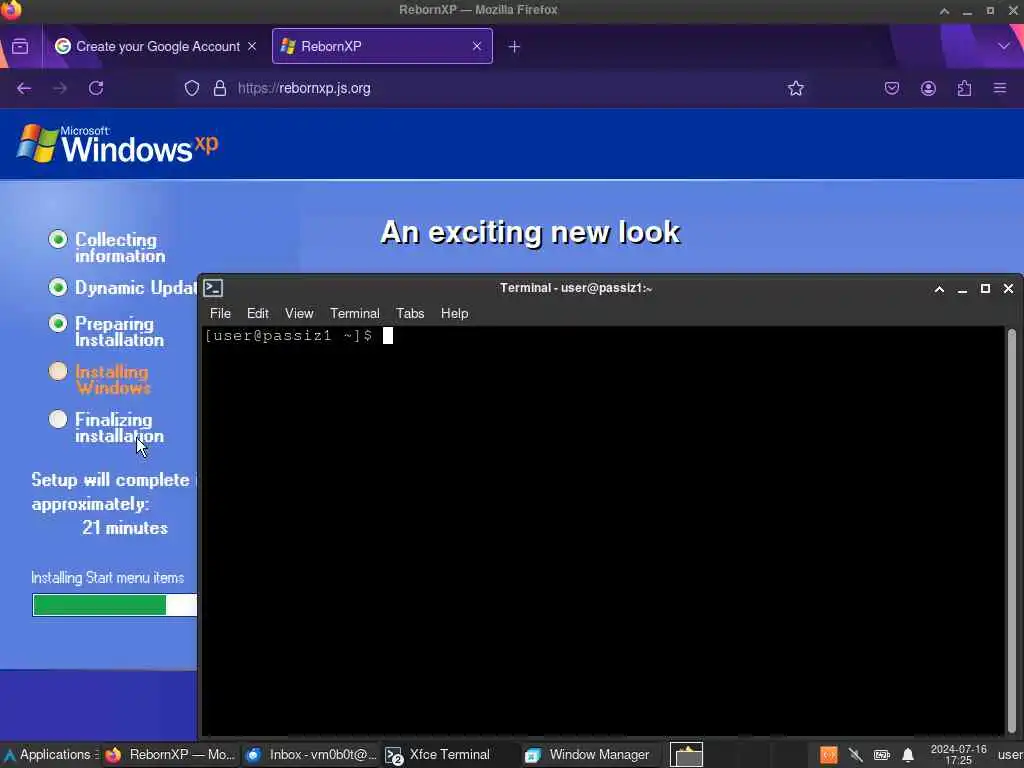Open the Firefox hamburger menu

[1000, 88]
